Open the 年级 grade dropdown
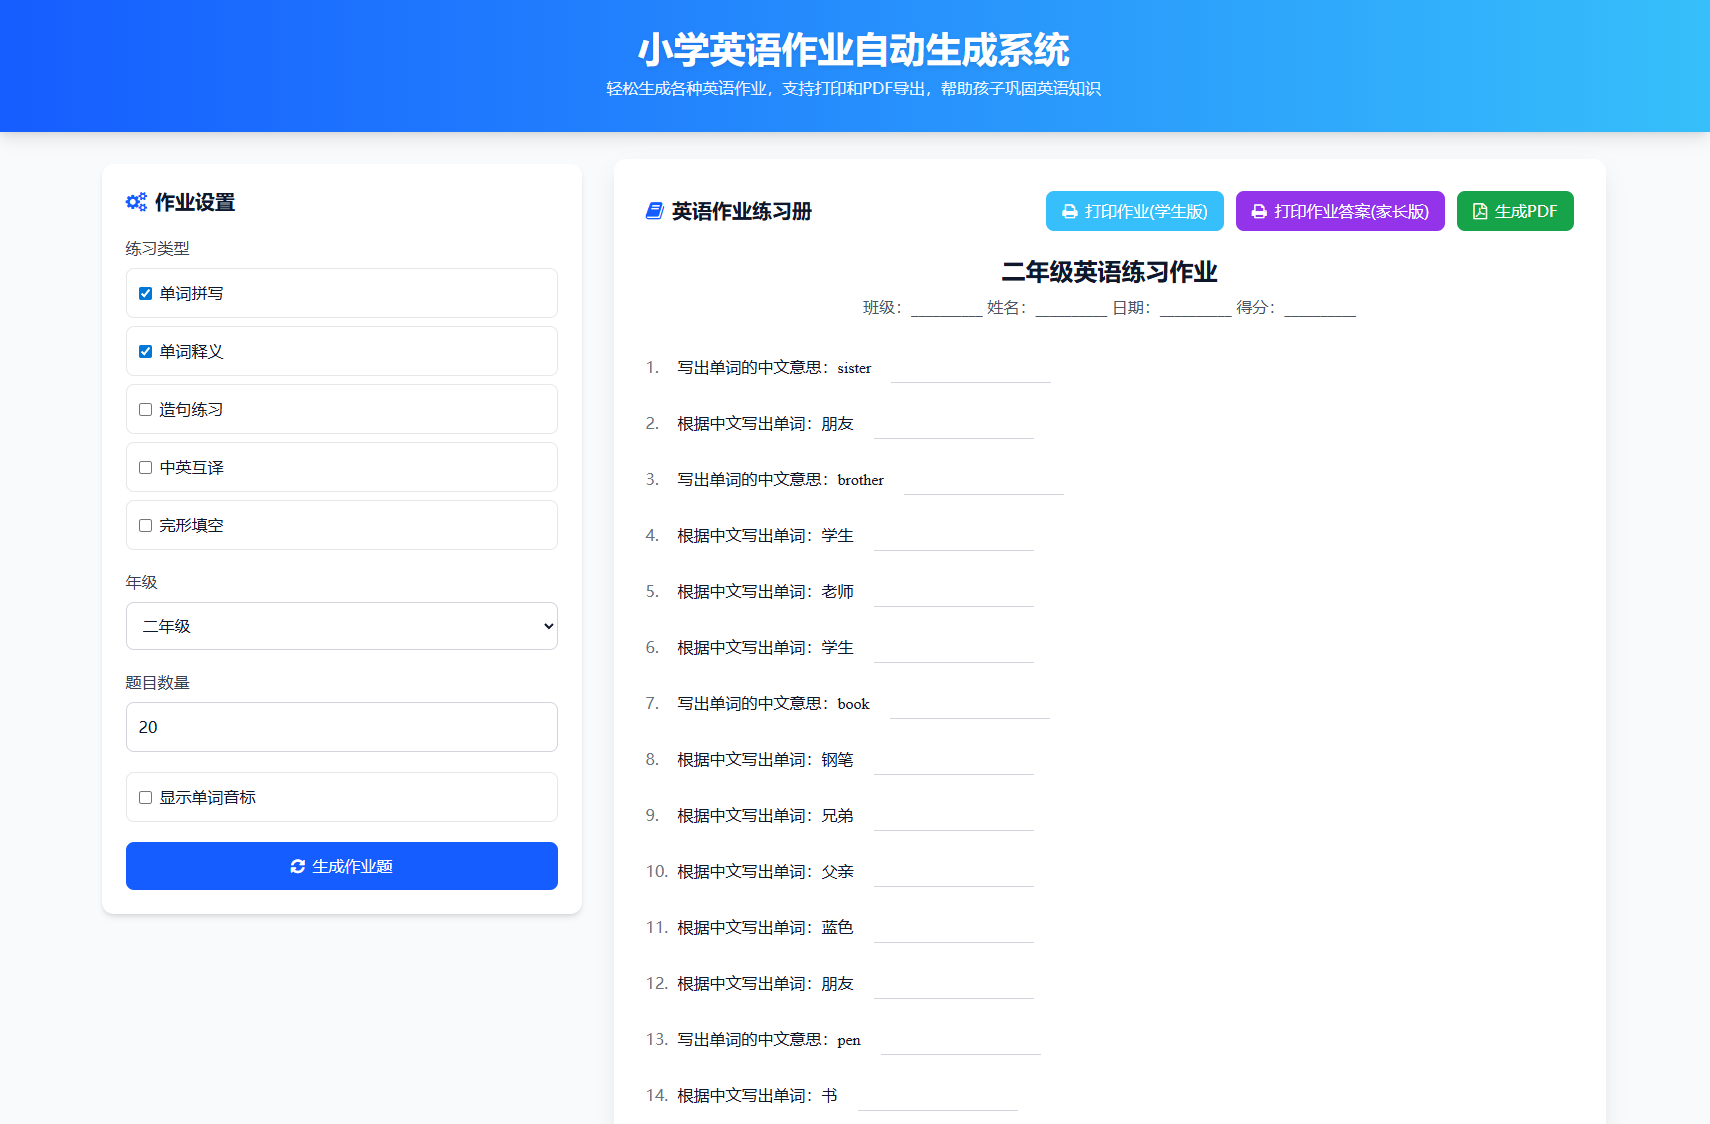1710x1124 pixels. pos(341,626)
